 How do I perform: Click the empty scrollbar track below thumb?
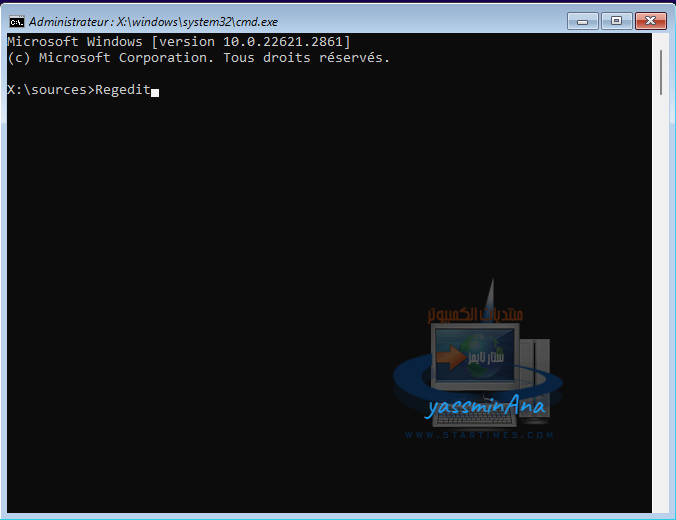660,302
